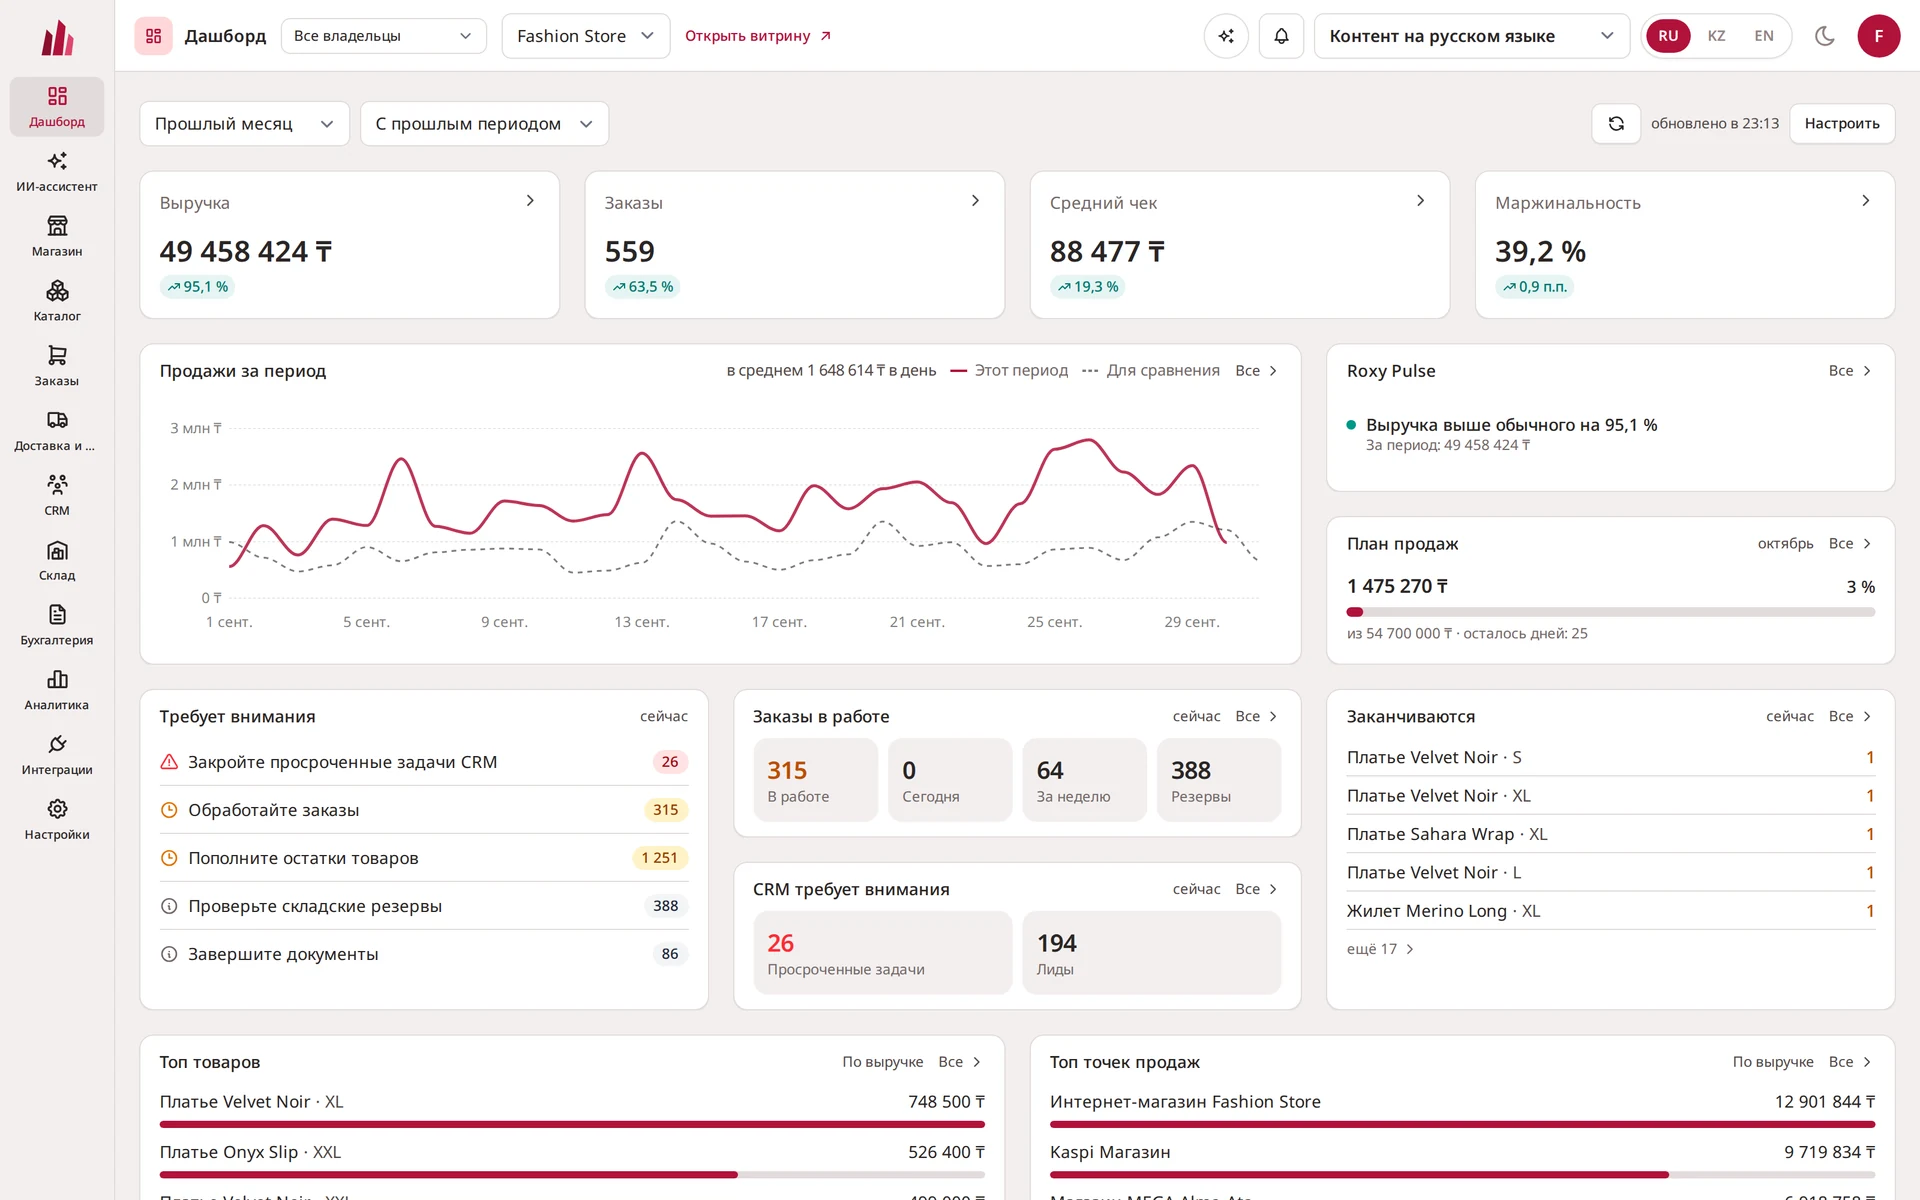The image size is (1920, 1200).
Task: Click Пополните остатки товаров row
Action: pyautogui.click(x=424, y=858)
